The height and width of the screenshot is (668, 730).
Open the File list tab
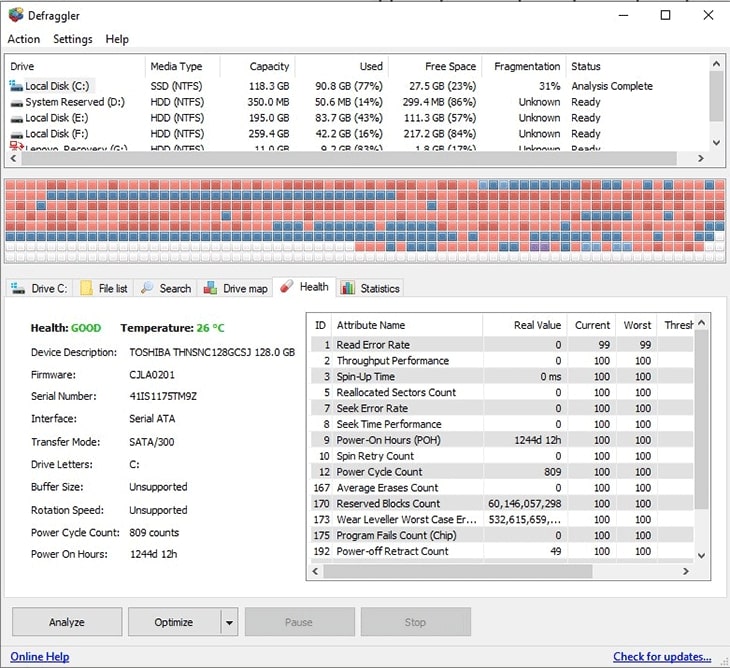(104, 289)
